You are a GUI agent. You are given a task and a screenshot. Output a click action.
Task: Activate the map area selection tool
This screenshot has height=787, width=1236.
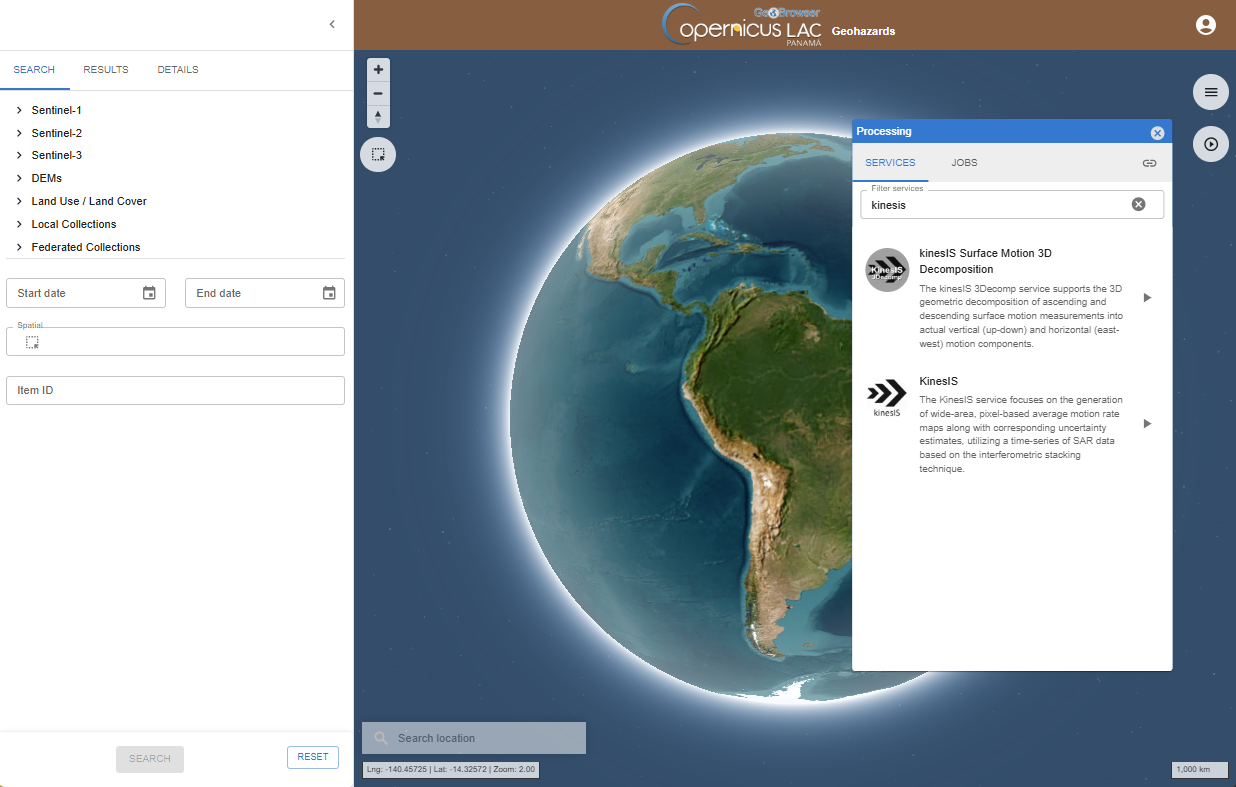point(378,155)
